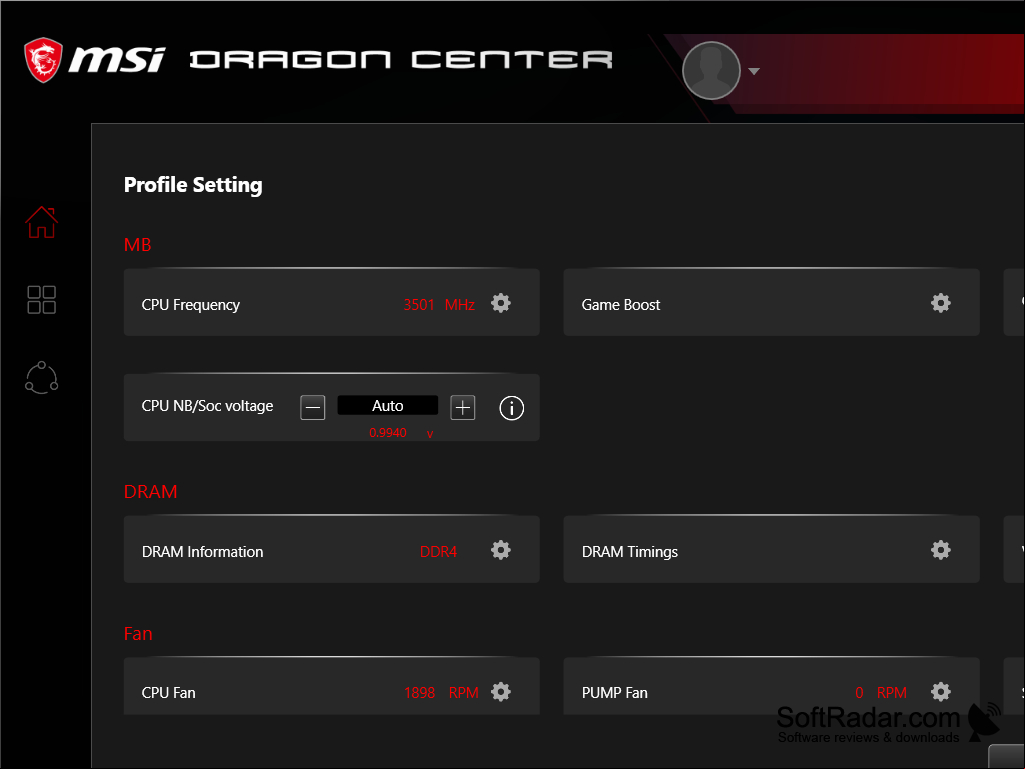Screen dimensions: 1025x769
Task: Click the CPU NB/Soc voltage label
Action: point(207,406)
